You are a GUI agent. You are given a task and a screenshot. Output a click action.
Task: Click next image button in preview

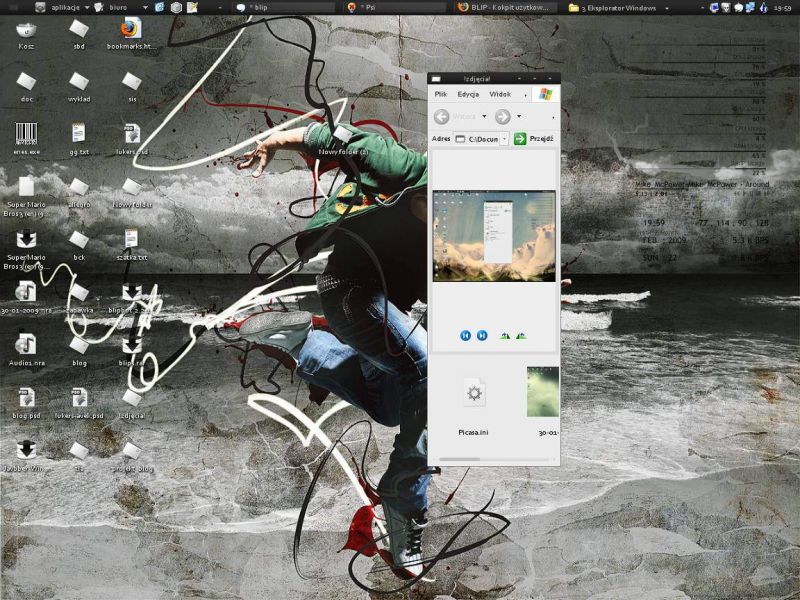[x=482, y=335]
